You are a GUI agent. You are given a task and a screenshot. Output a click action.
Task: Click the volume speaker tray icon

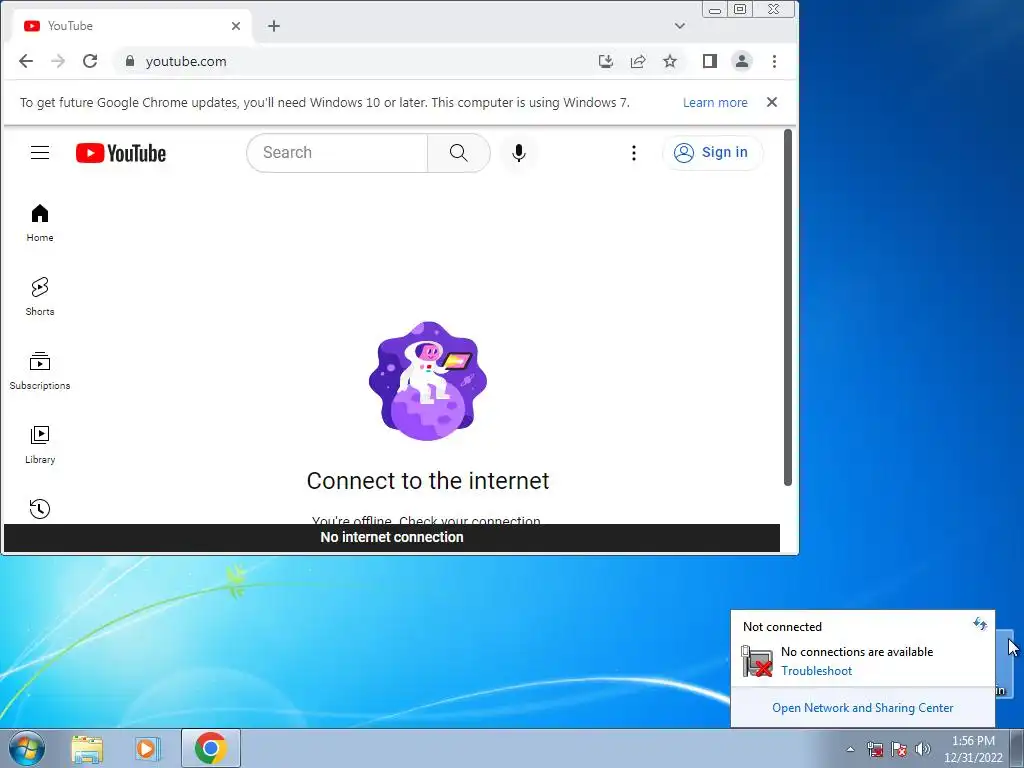pos(923,749)
